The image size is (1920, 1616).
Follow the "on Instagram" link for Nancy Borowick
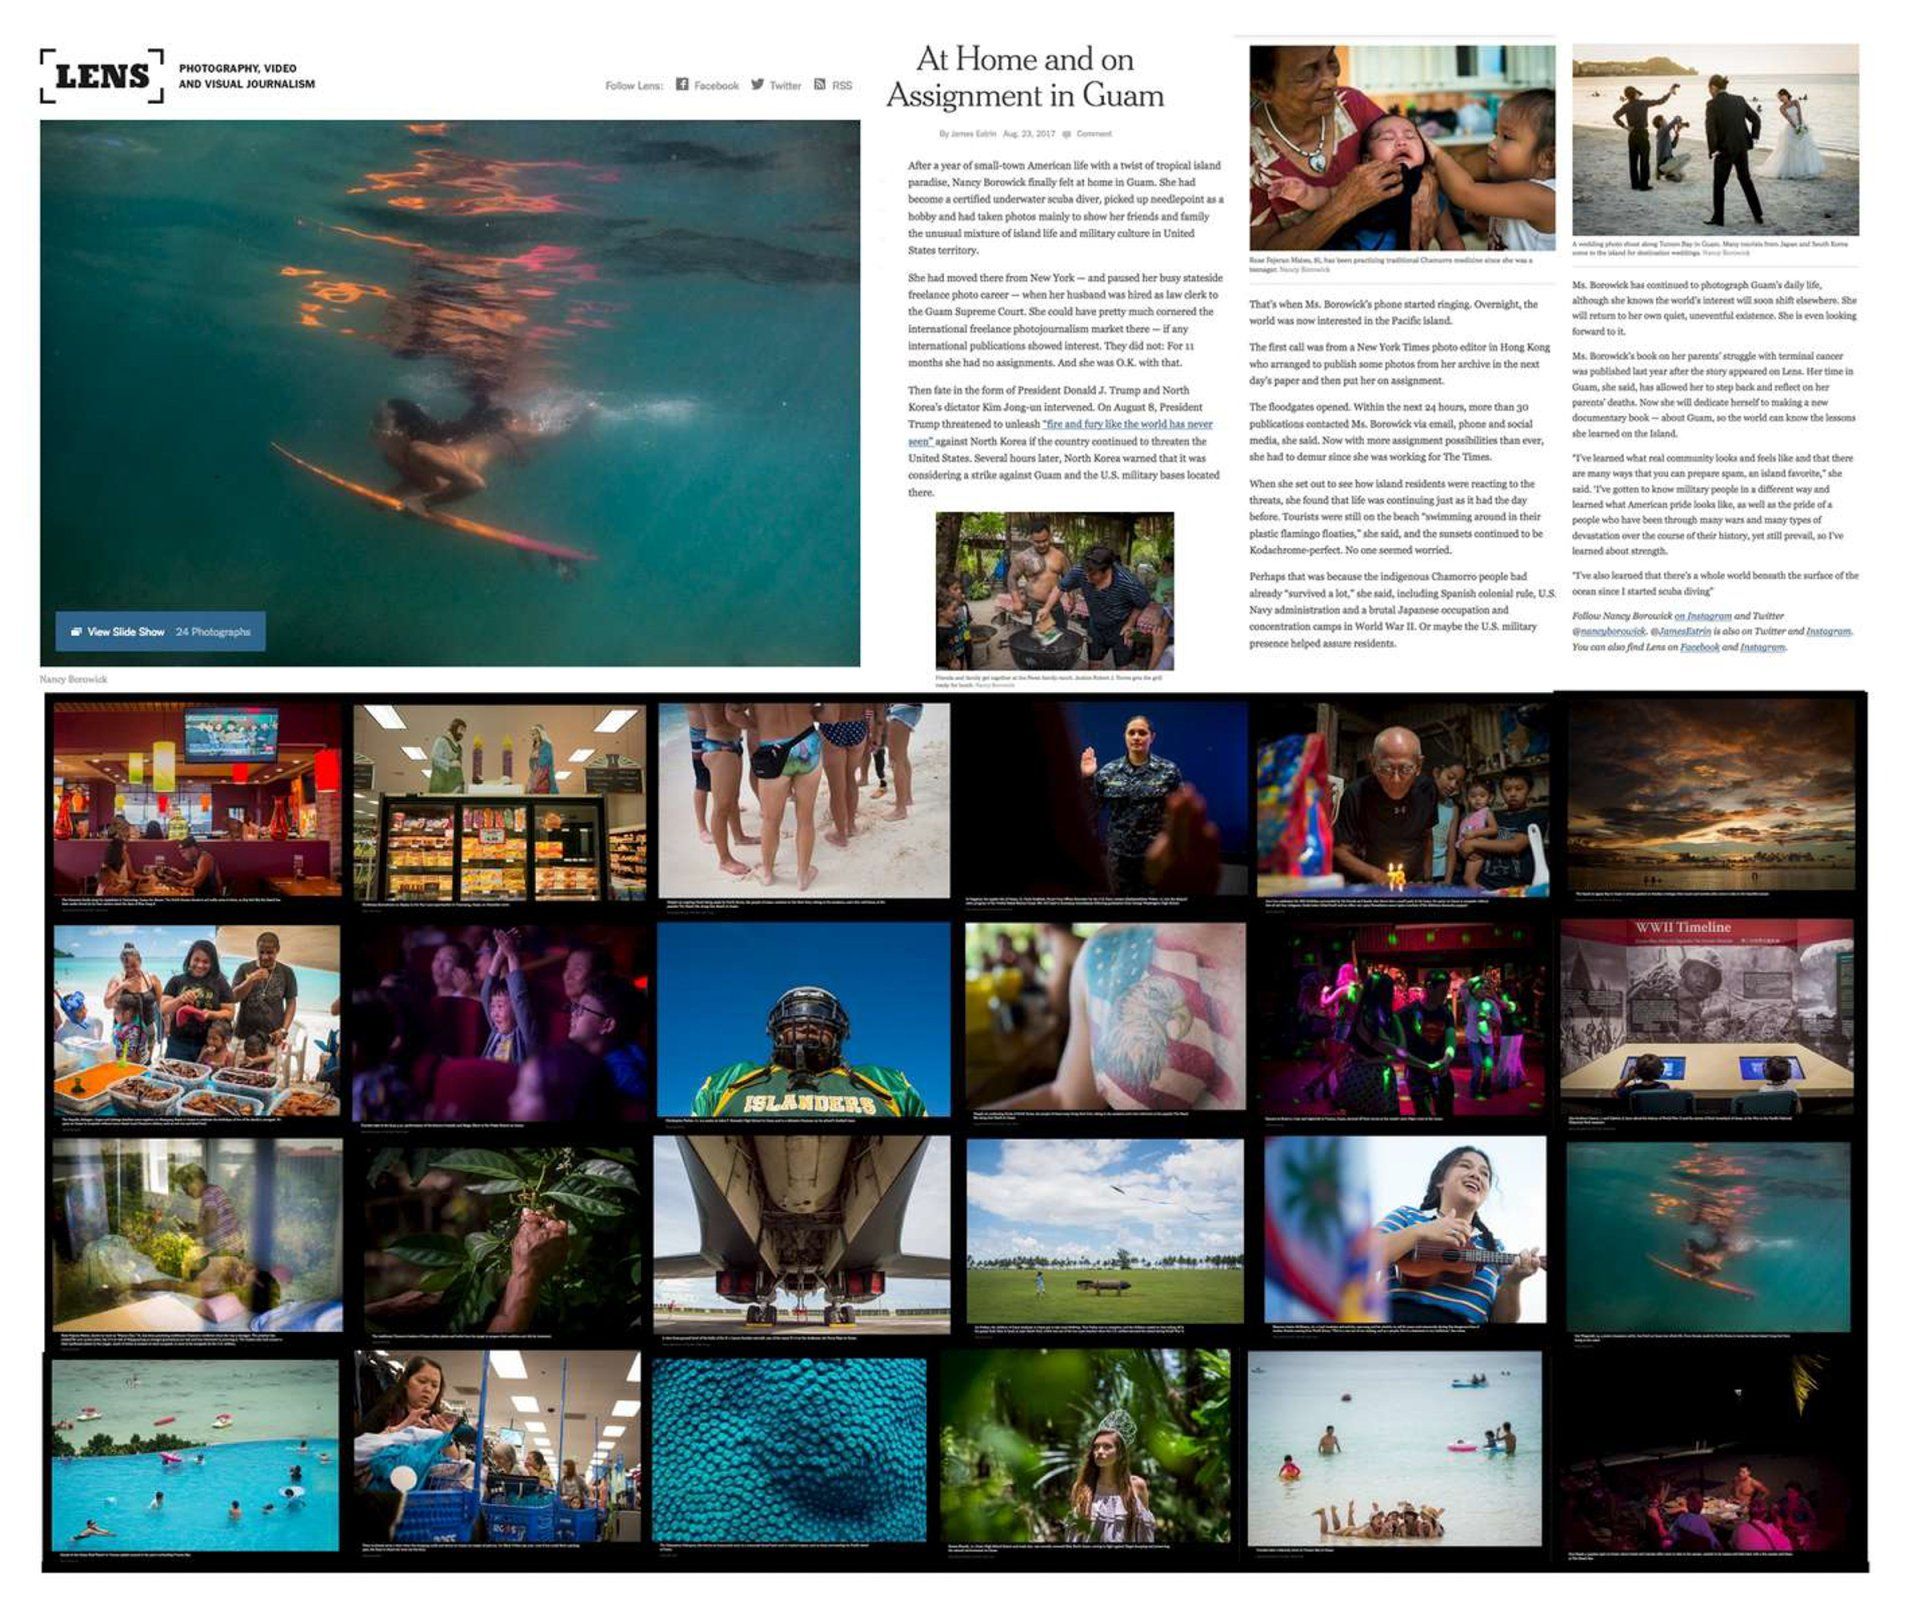[x=1702, y=616]
